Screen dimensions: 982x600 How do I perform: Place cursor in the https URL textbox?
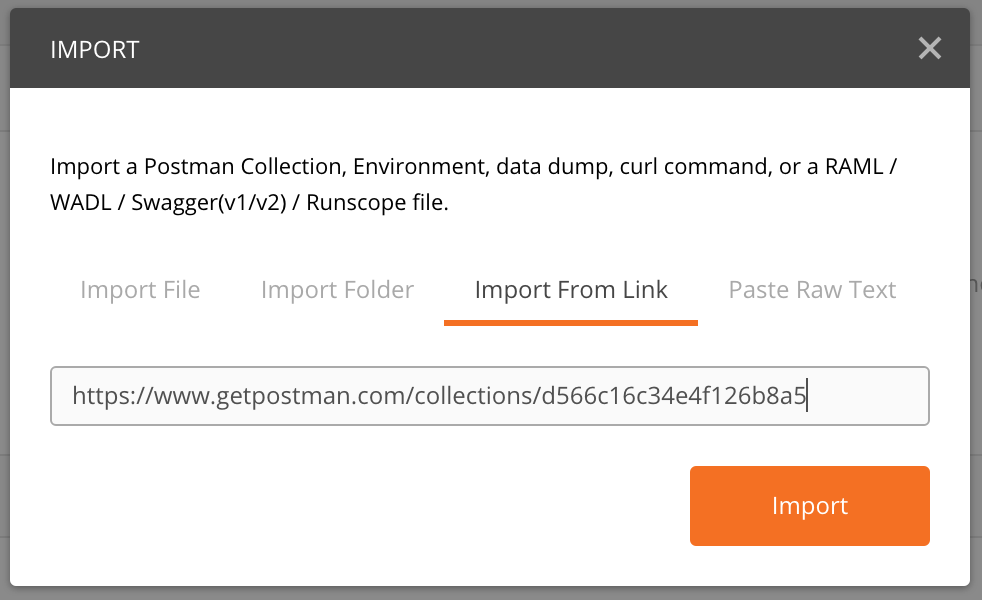(490, 396)
